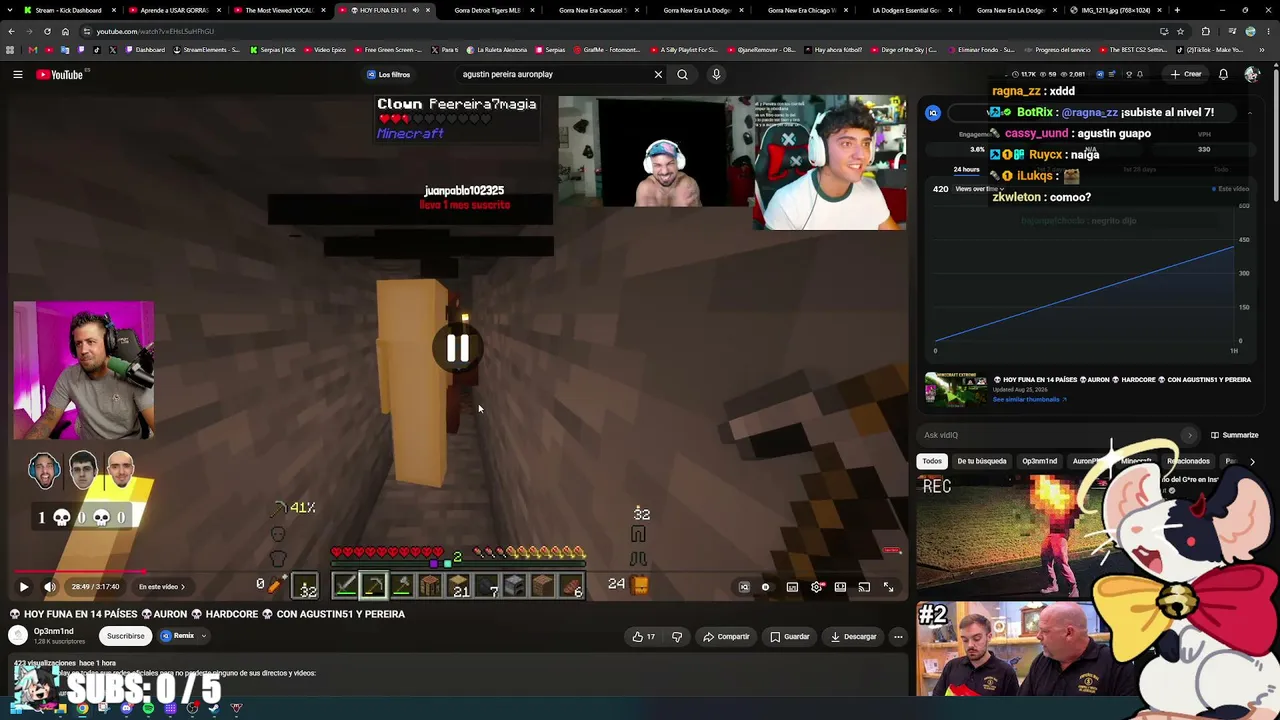Clear the search query with the X

(x=658, y=74)
